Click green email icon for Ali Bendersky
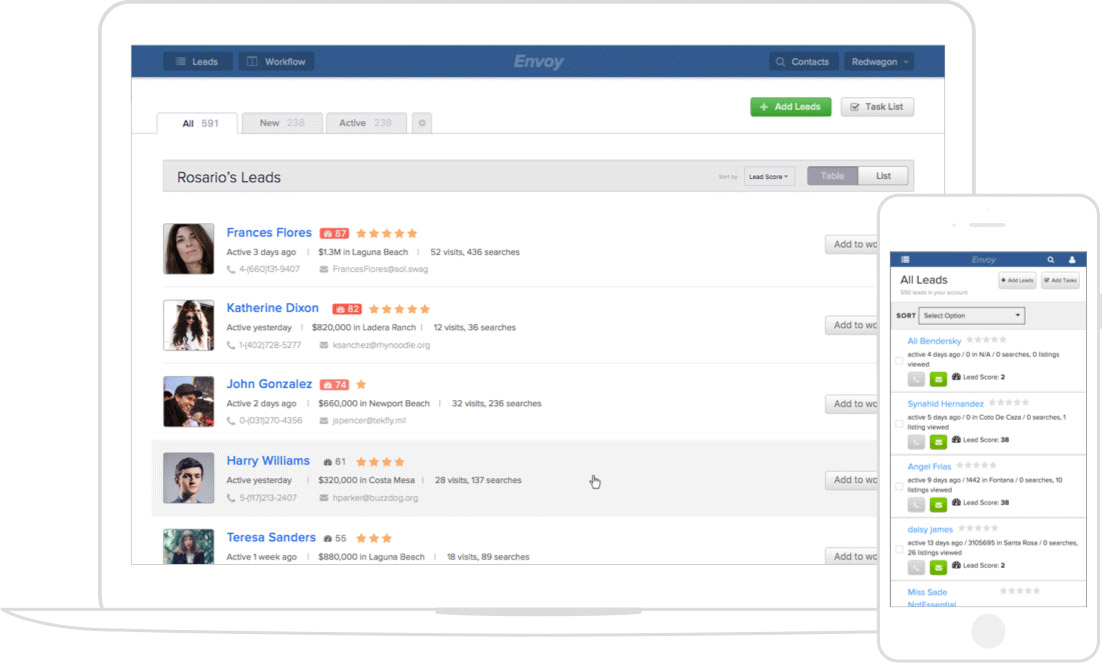1102x663 pixels. [x=938, y=380]
